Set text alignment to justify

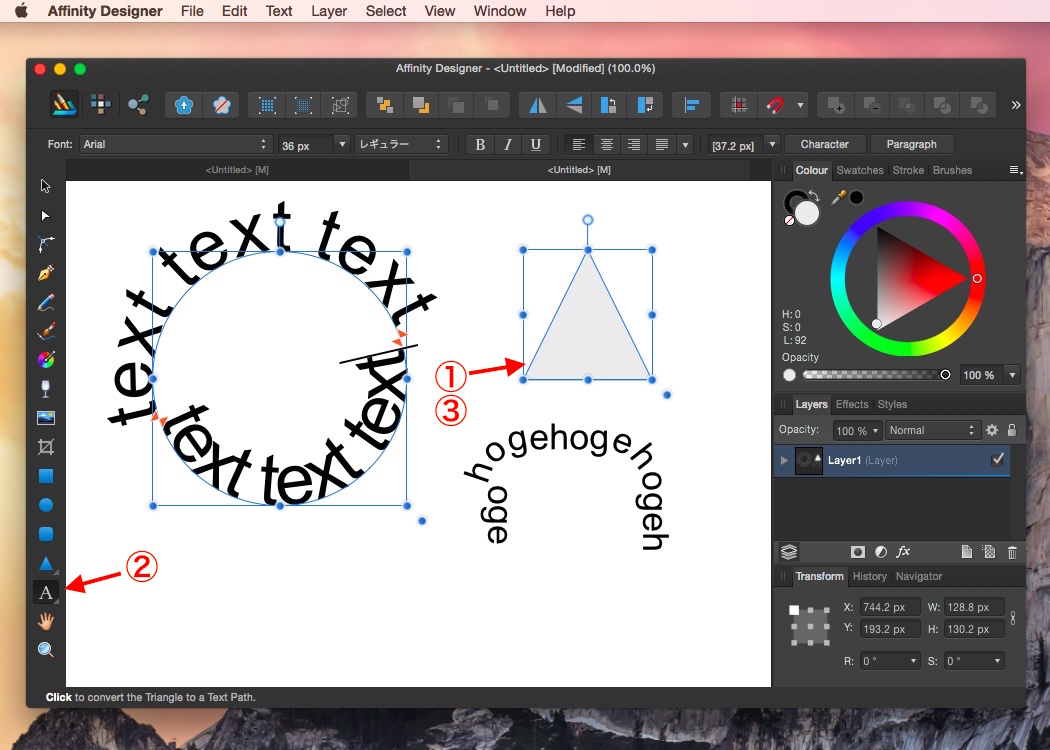(662, 145)
